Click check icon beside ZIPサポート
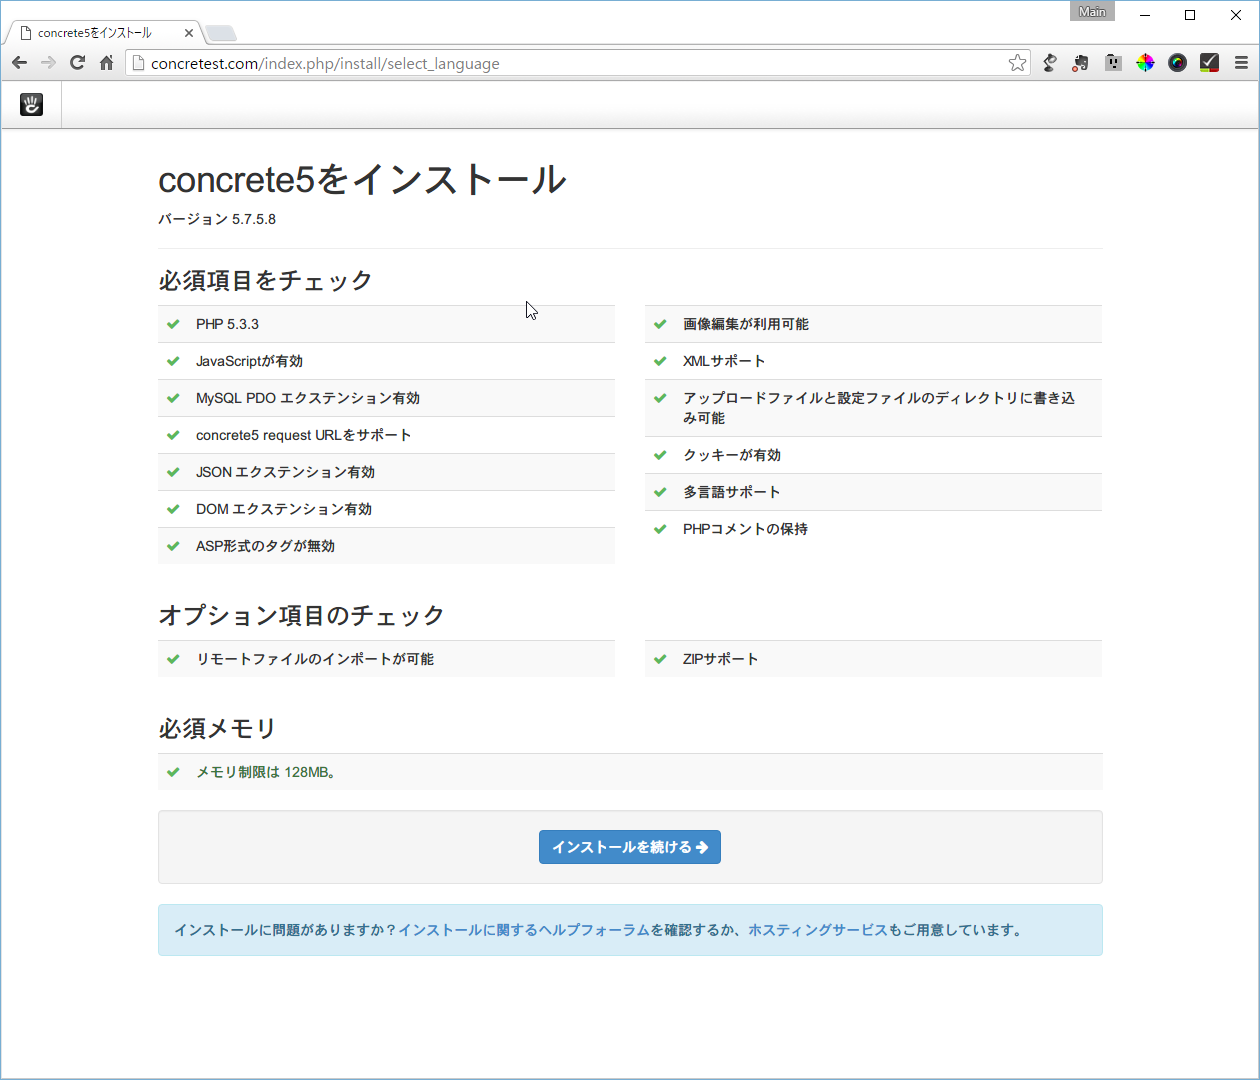Image resolution: width=1260 pixels, height=1080 pixels. pyautogui.click(x=660, y=659)
